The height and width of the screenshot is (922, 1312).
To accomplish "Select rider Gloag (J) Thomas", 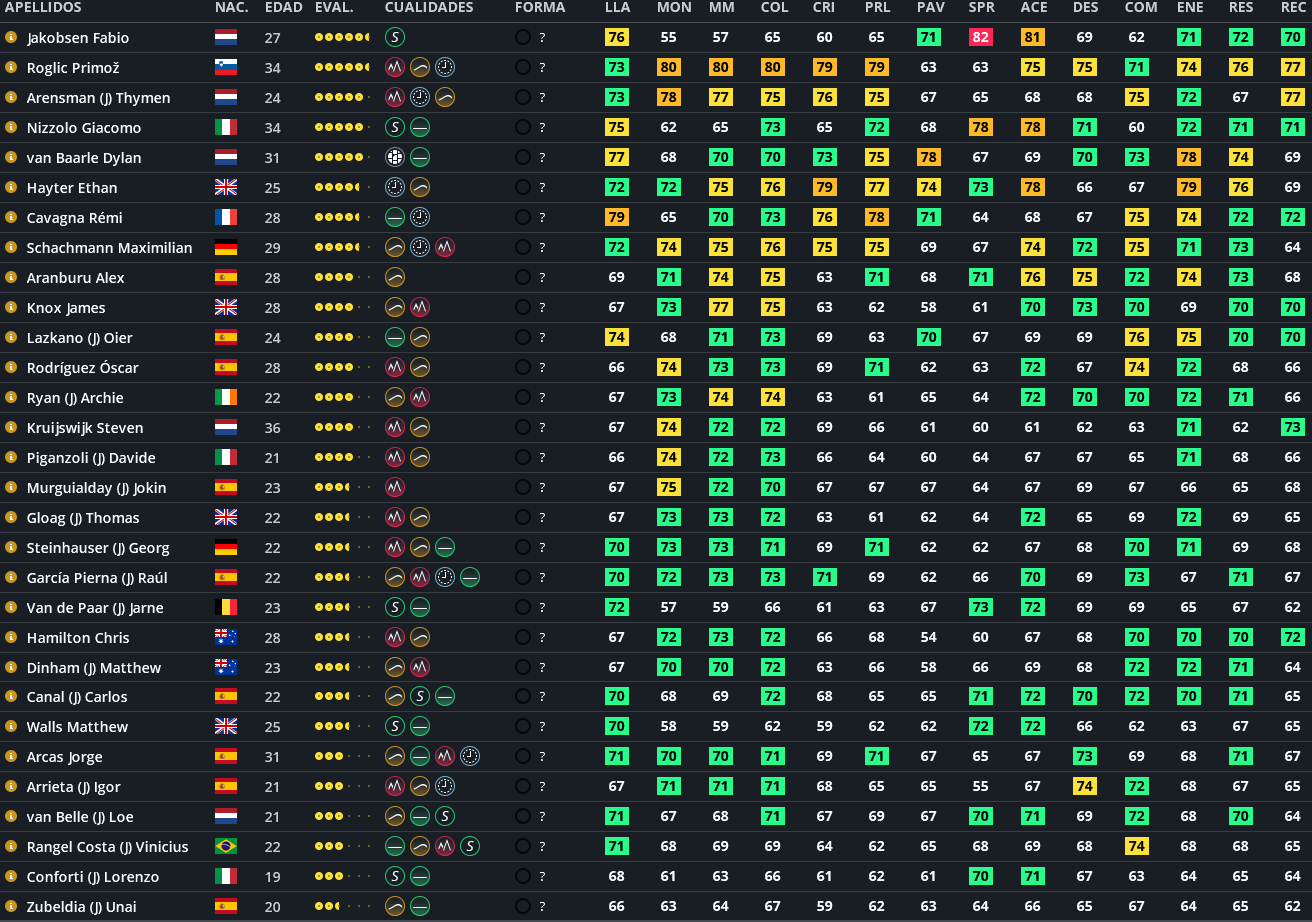I will tap(83, 518).
